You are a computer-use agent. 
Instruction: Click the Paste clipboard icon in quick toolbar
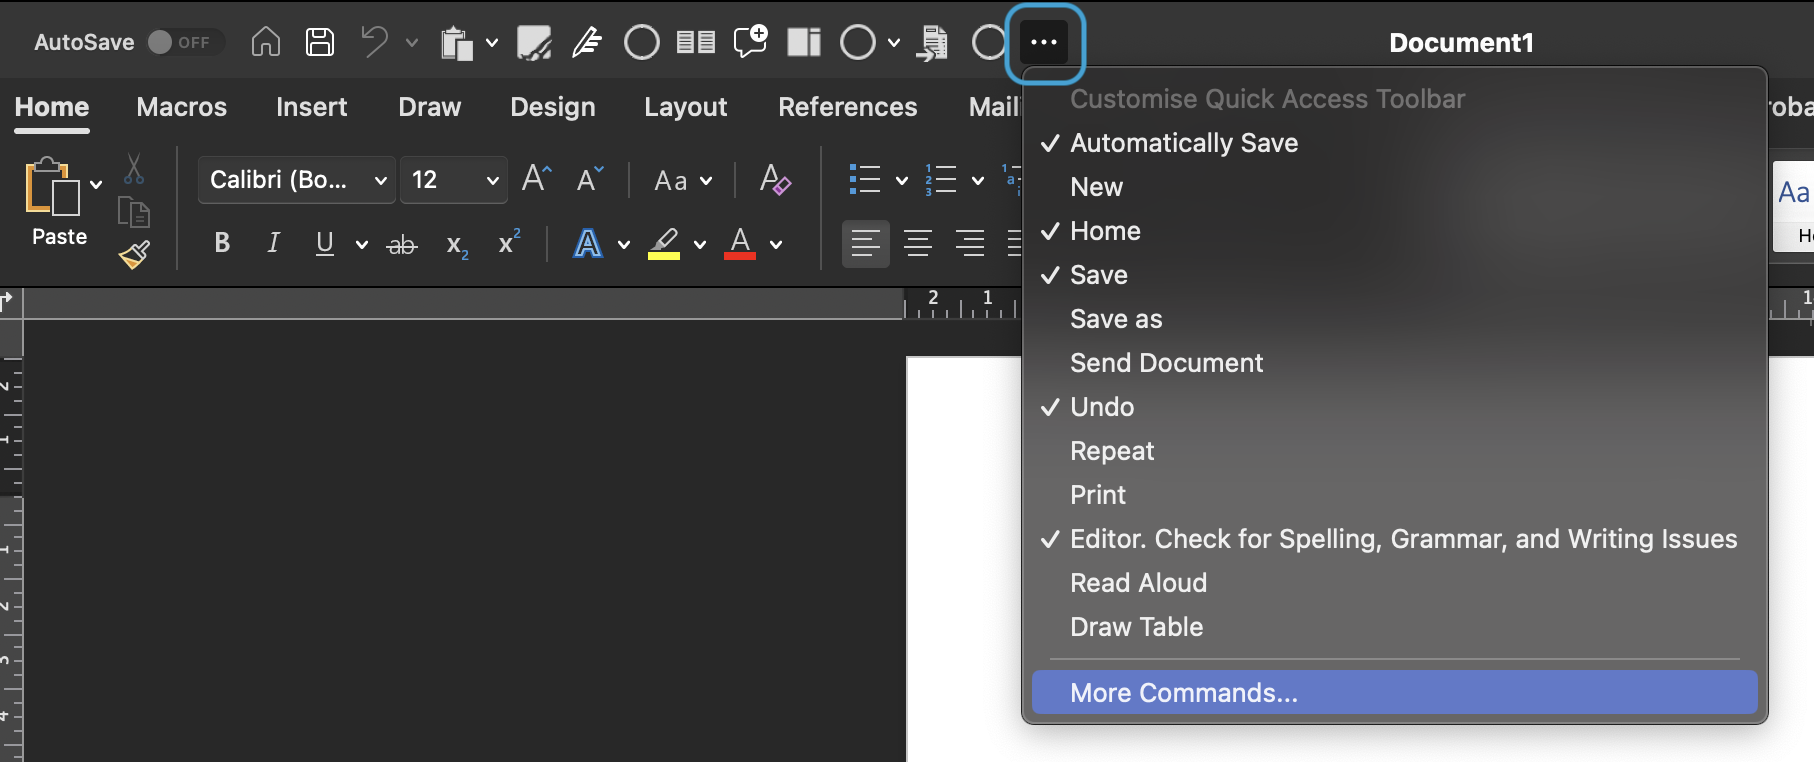(457, 43)
